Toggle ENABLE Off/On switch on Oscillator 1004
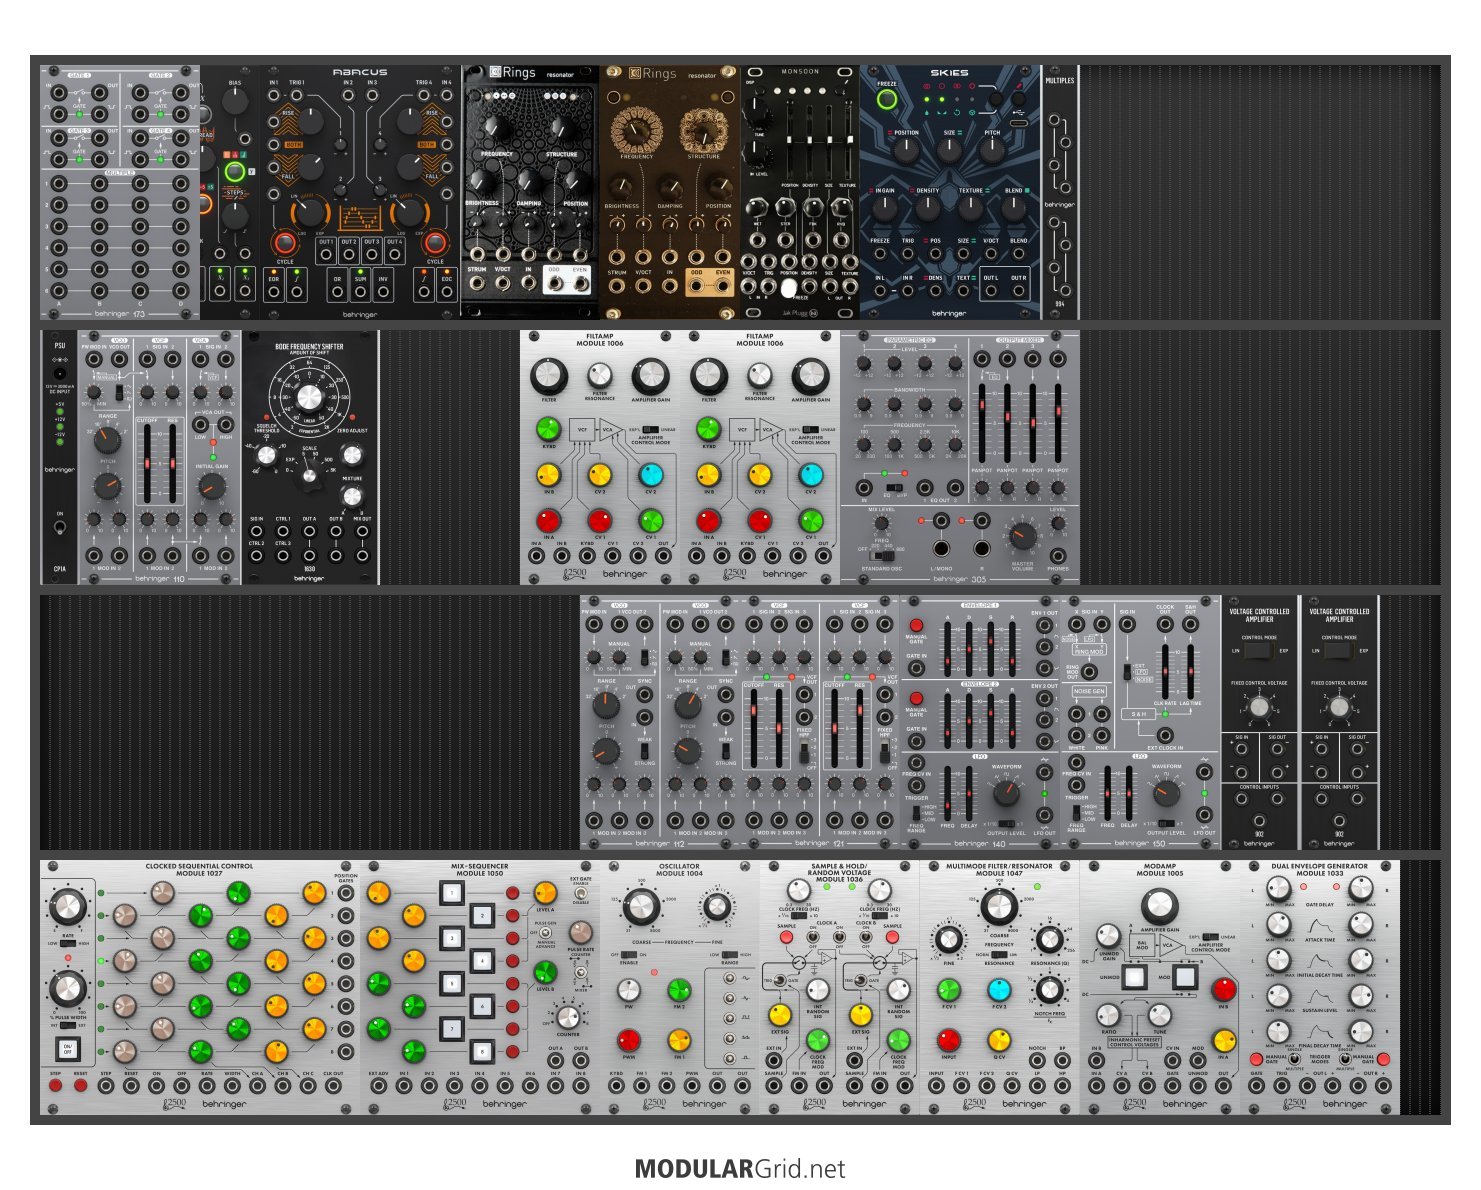Image resolution: width=1481 pixels, height=1190 pixels. click(629, 954)
